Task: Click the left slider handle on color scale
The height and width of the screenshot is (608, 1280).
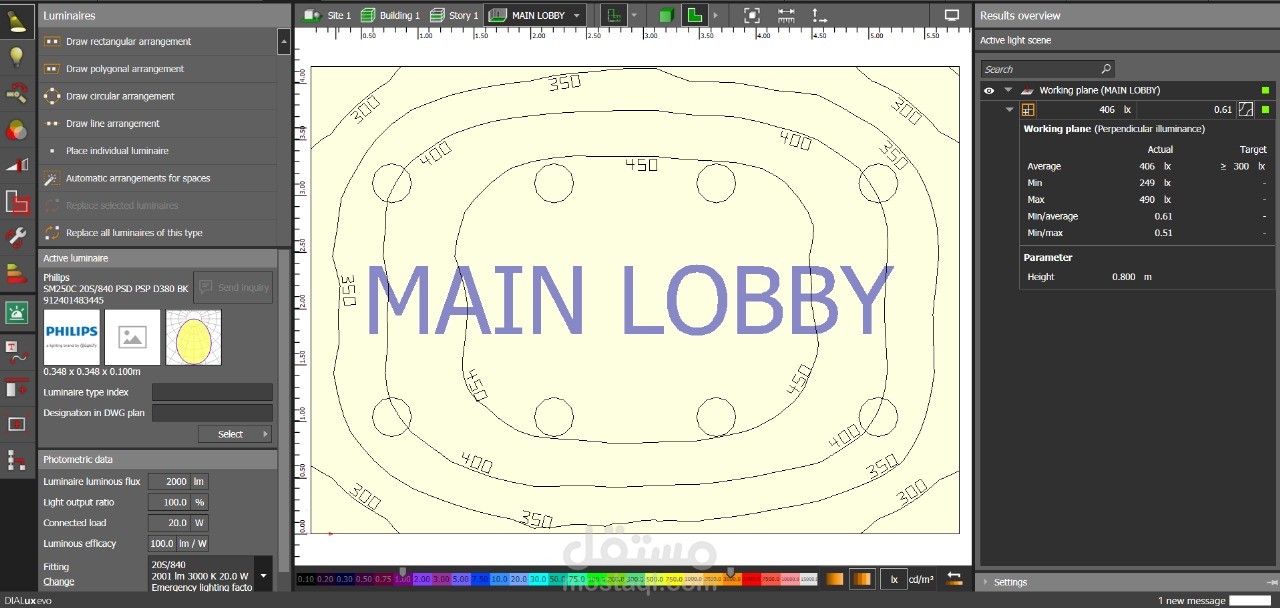Action: [x=403, y=573]
